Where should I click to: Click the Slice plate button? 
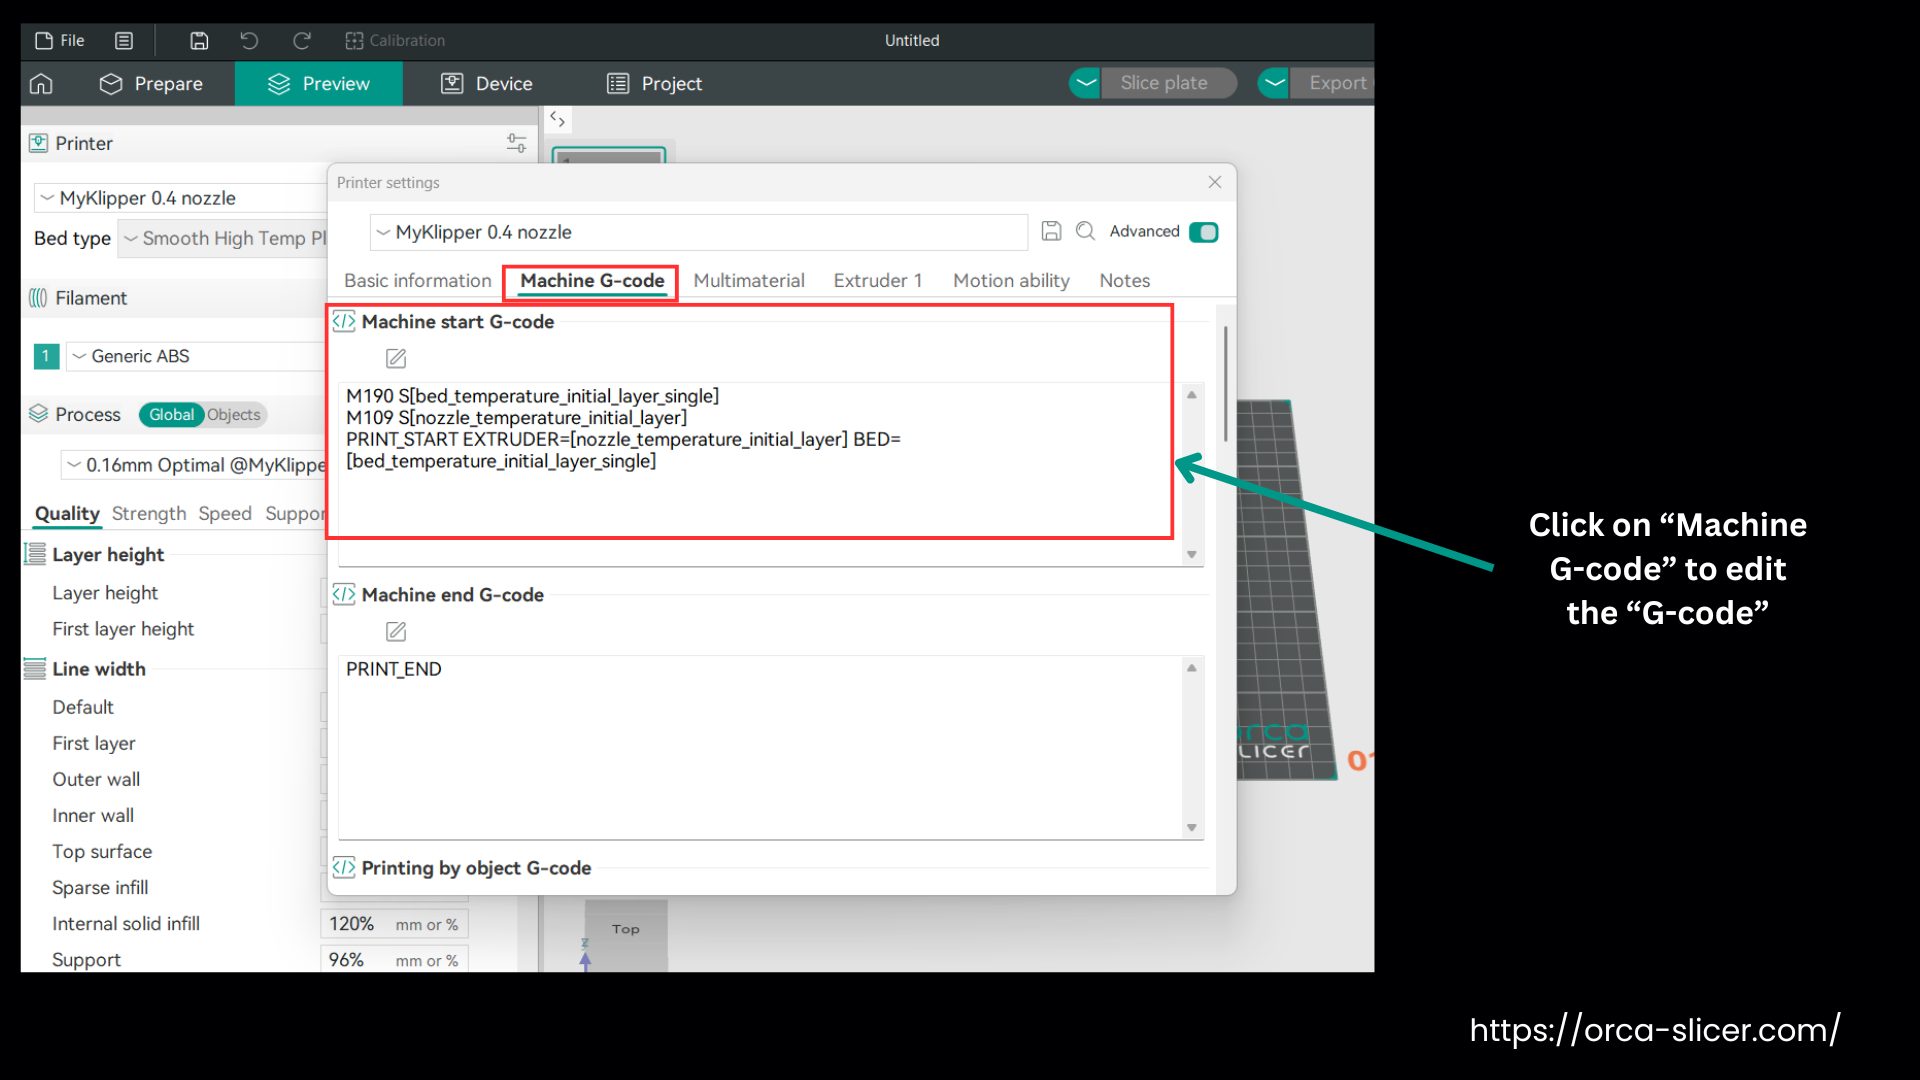tap(1168, 83)
